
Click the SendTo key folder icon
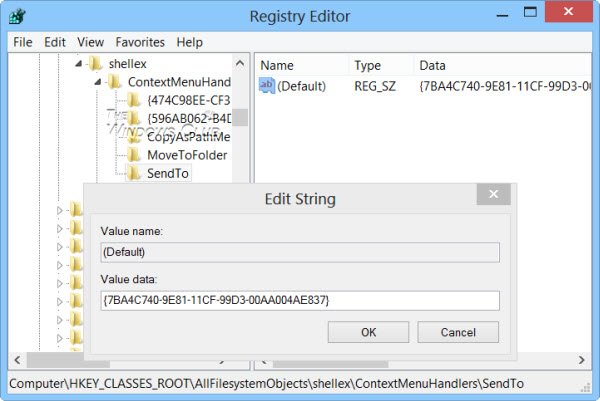click(x=134, y=174)
